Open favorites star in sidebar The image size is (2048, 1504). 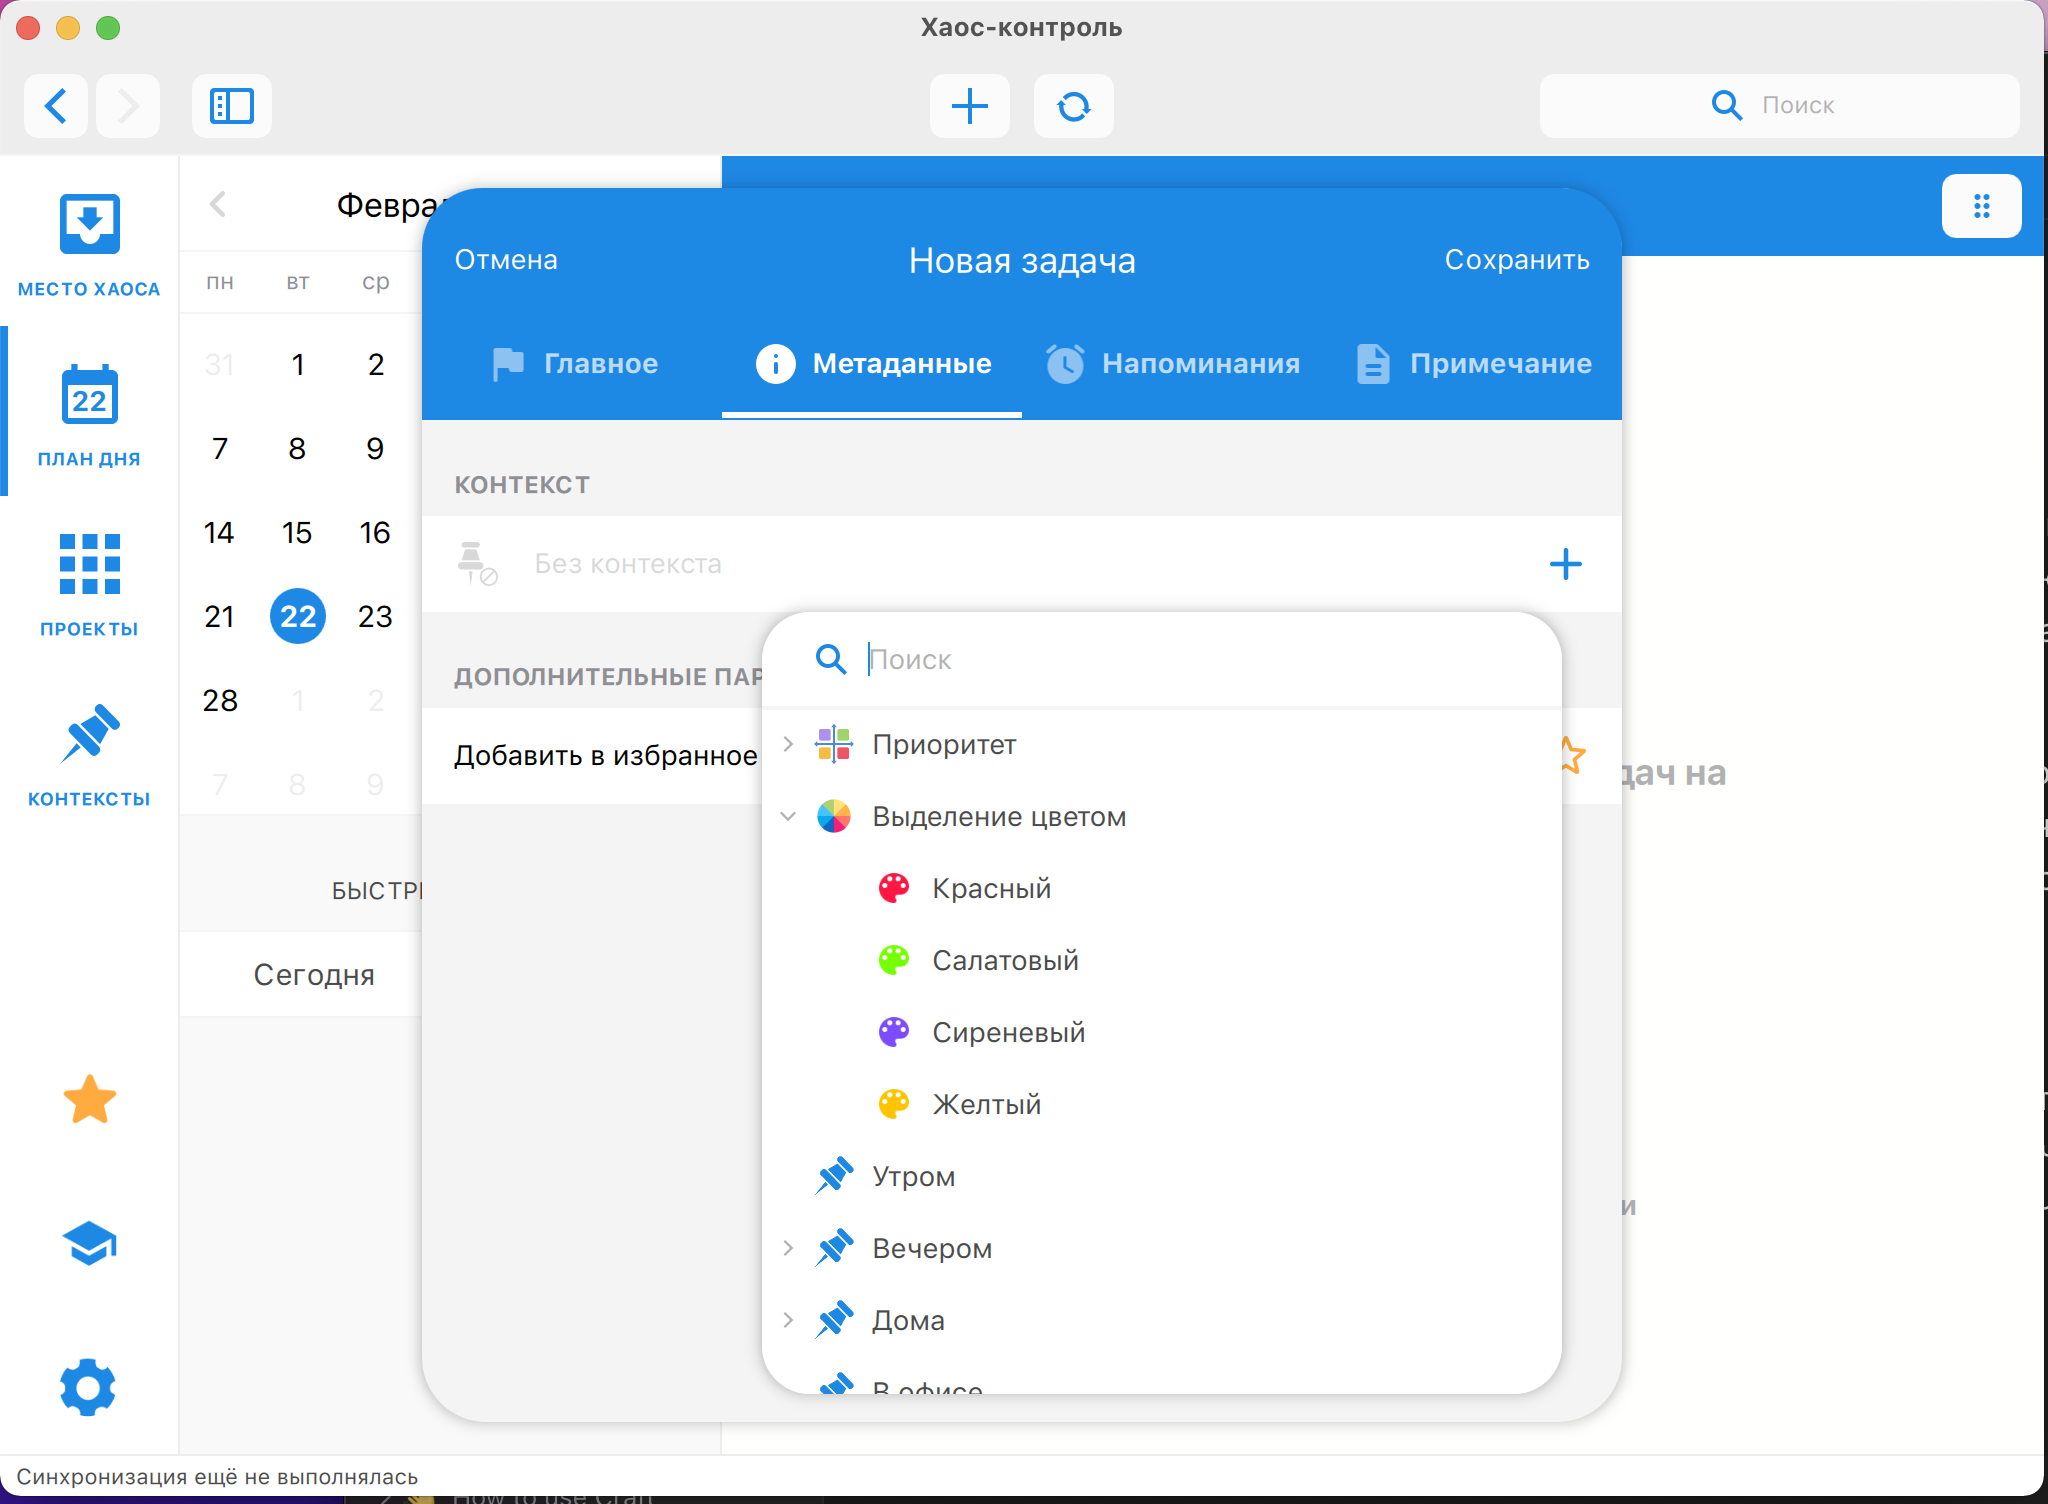click(x=90, y=1100)
